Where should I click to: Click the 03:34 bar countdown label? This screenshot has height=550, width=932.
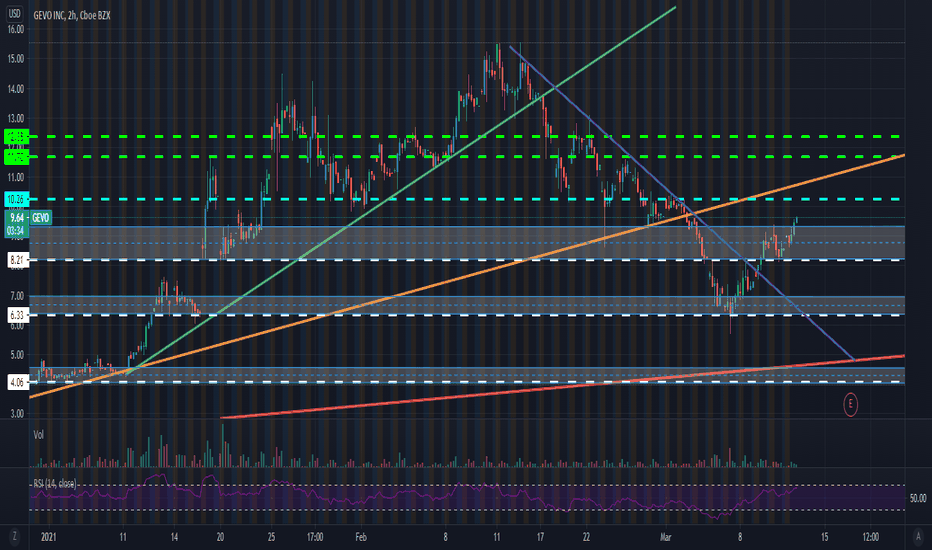tap(16, 231)
